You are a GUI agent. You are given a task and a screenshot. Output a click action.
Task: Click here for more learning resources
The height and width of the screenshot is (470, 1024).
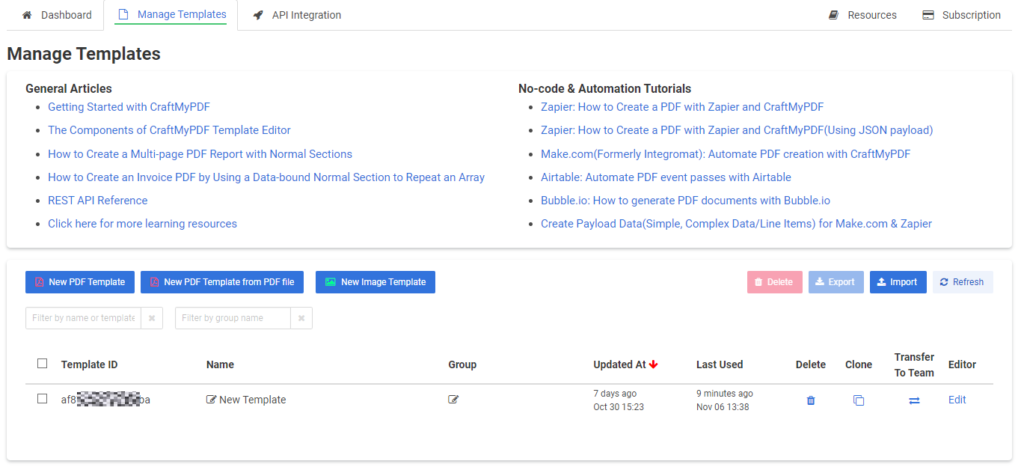(142, 224)
